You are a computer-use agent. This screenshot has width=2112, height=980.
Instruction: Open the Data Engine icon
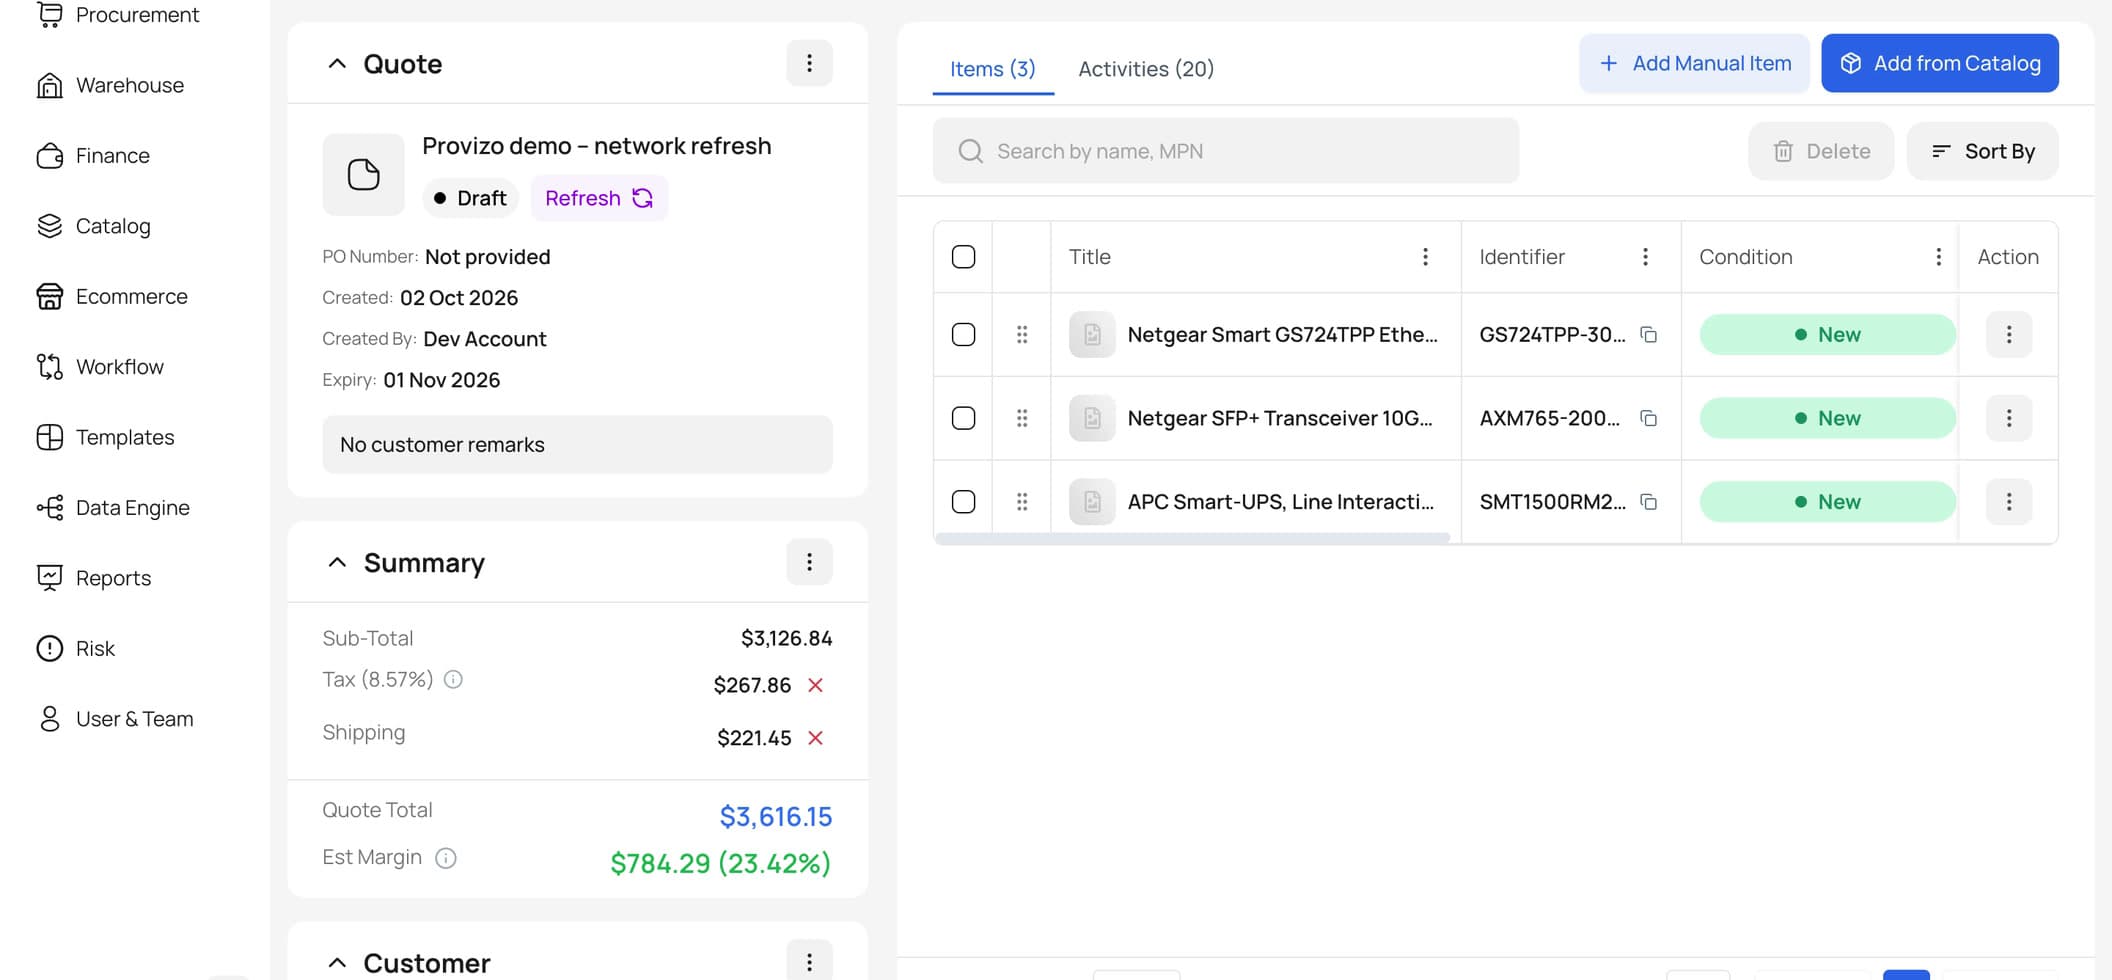click(50, 508)
